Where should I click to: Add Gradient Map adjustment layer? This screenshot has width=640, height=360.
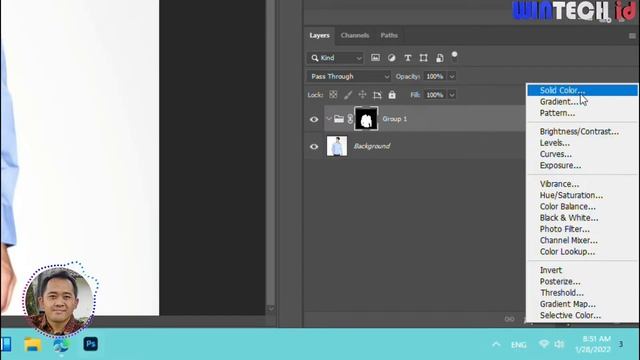(x=582, y=304)
